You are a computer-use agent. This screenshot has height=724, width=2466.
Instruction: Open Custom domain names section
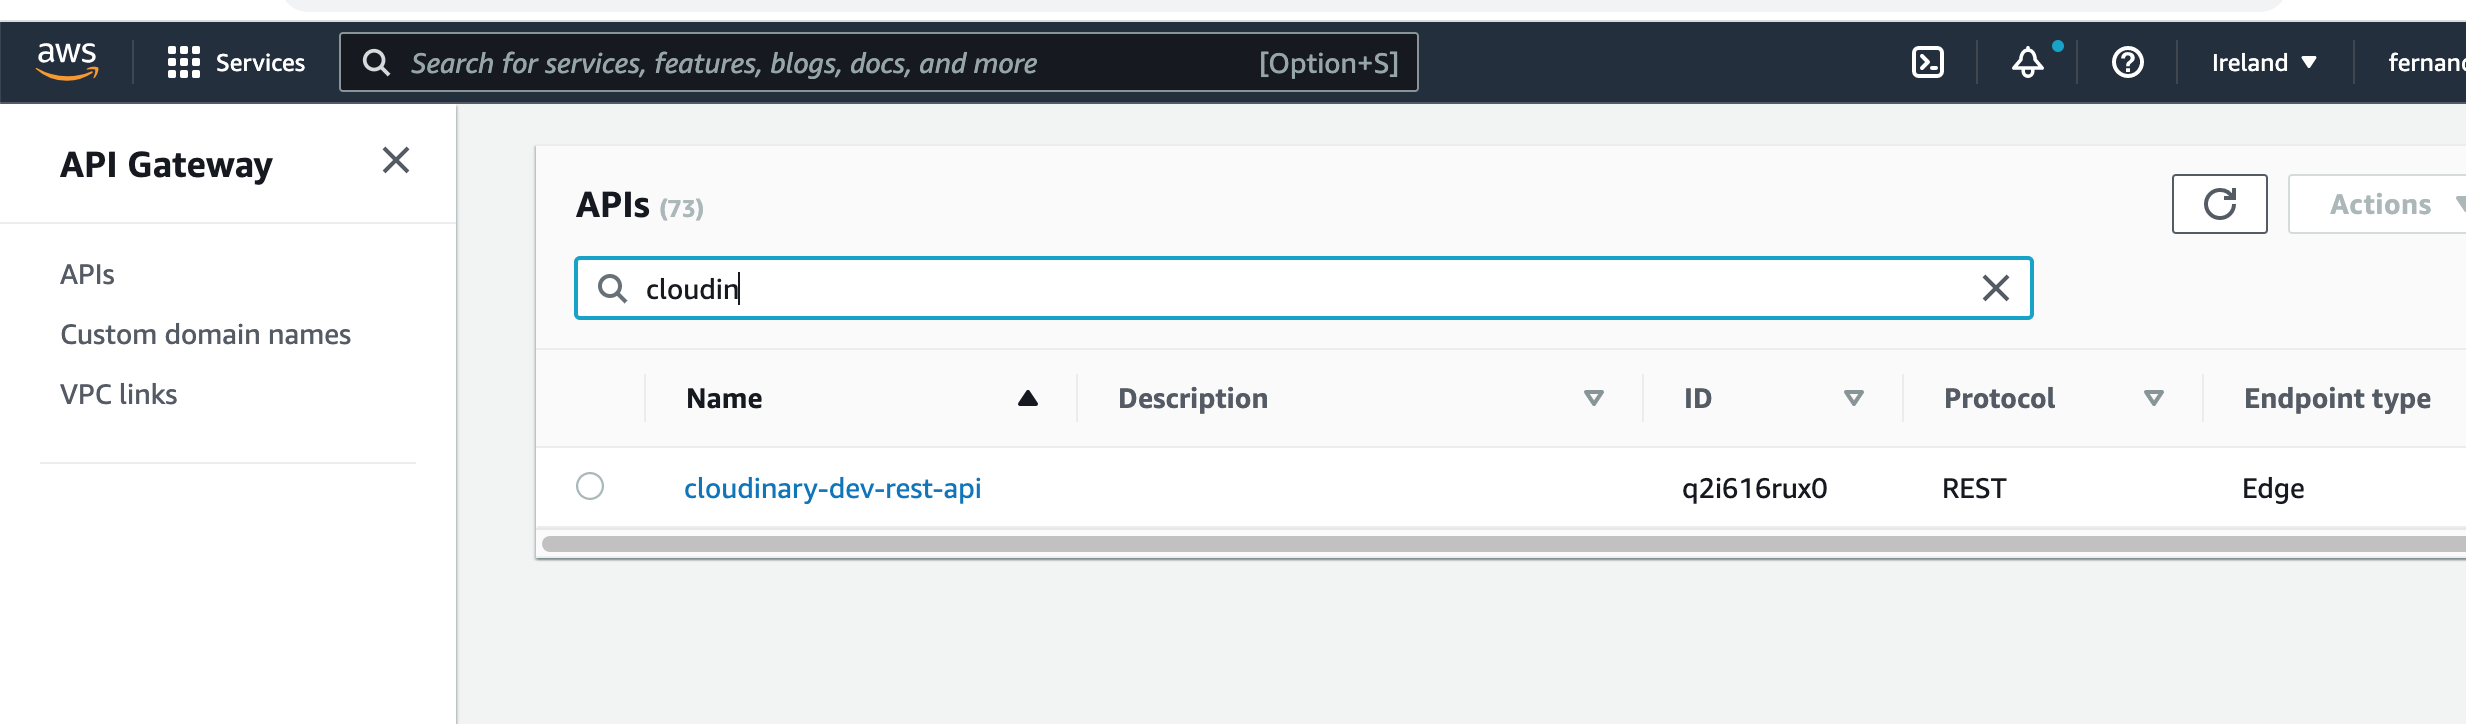[x=205, y=334]
